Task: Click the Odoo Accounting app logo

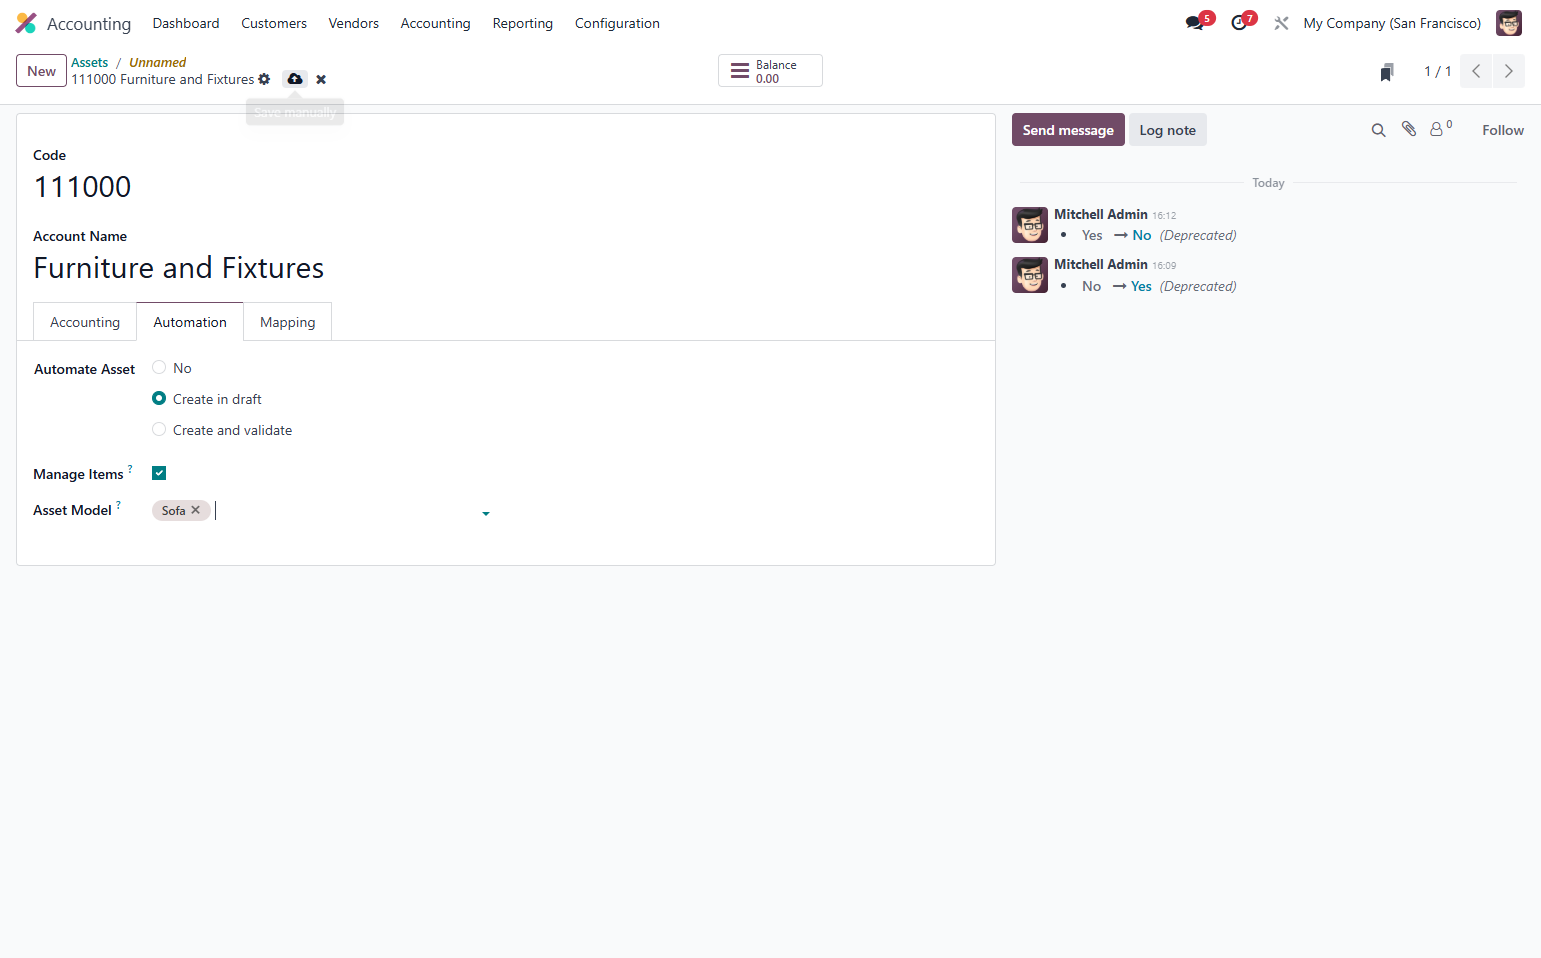Action: (x=26, y=23)
